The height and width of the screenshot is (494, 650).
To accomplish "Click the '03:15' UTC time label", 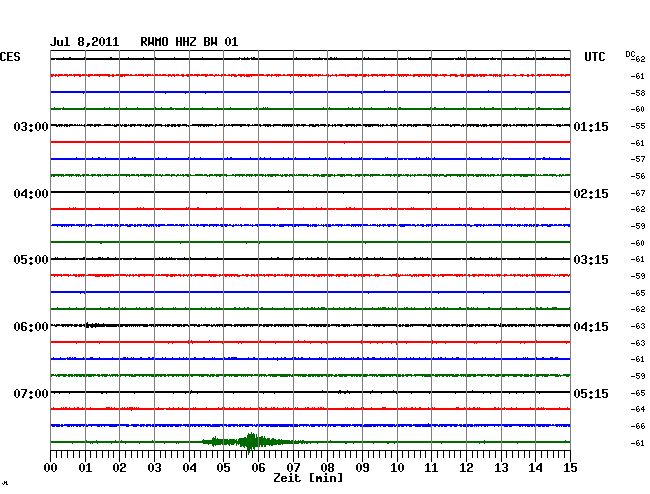I will pos(591,260).
